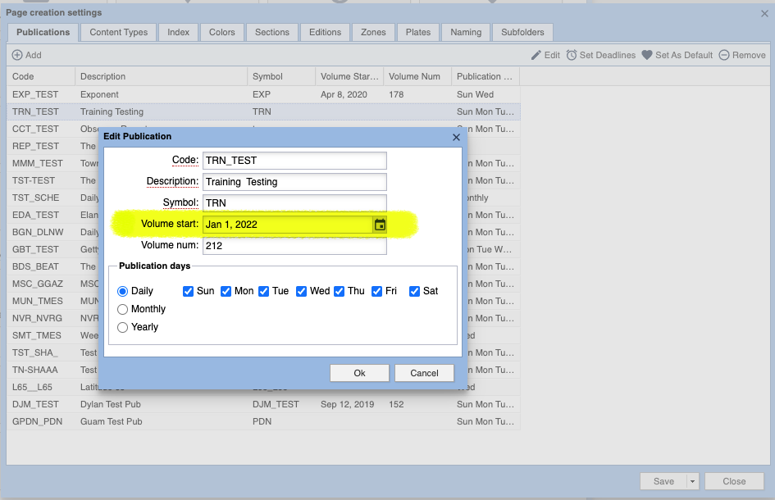Confirm the dialog with Ok

point(359,373)
